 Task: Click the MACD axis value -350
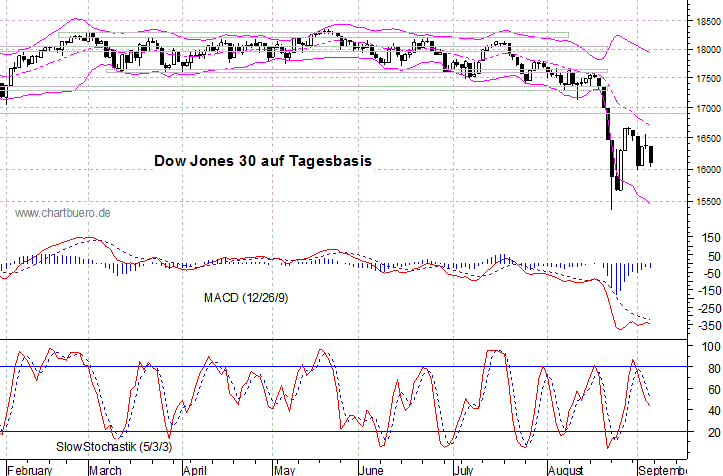point(709,326)
